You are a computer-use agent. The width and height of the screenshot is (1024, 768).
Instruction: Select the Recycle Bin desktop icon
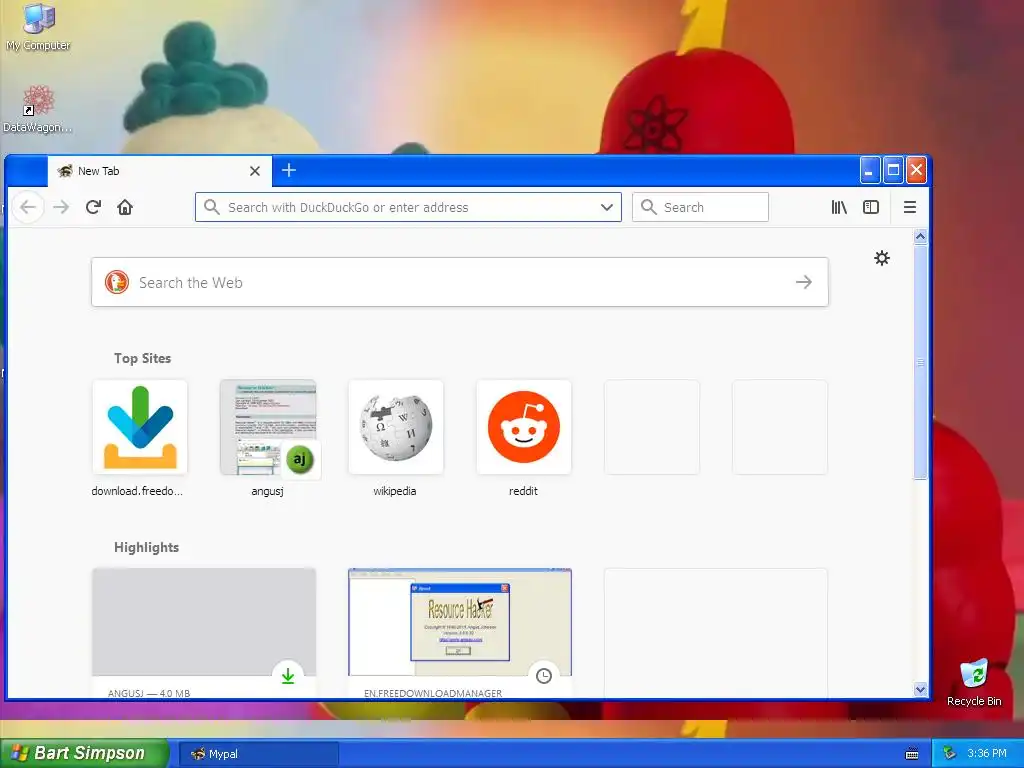974,683
